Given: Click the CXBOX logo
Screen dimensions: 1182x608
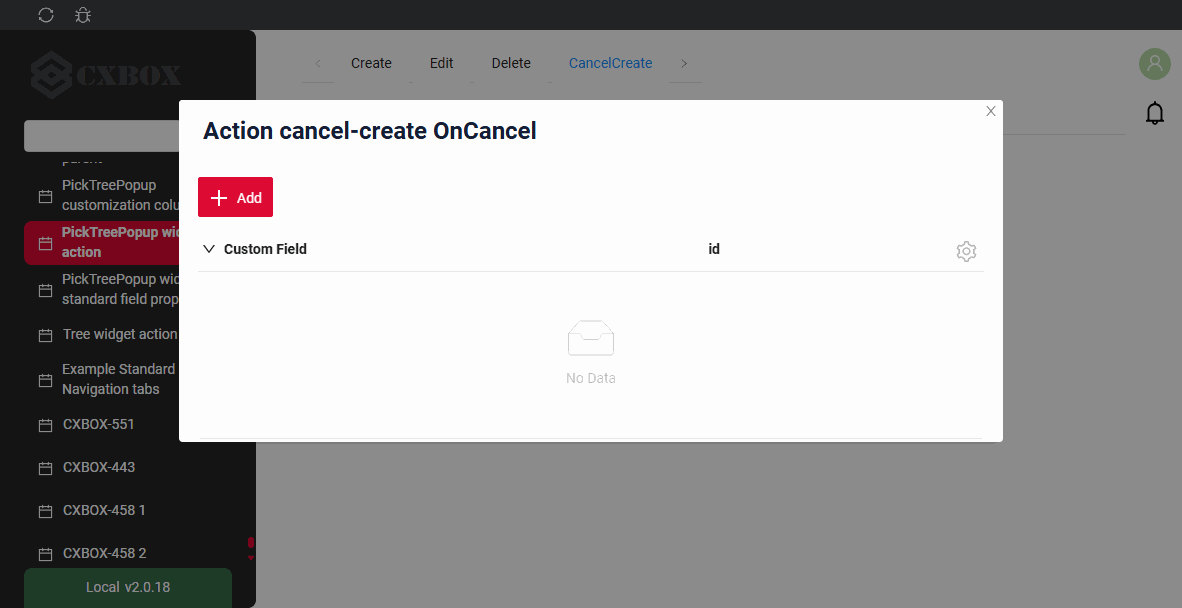Looking at the screenshot, I should (106, 75).
